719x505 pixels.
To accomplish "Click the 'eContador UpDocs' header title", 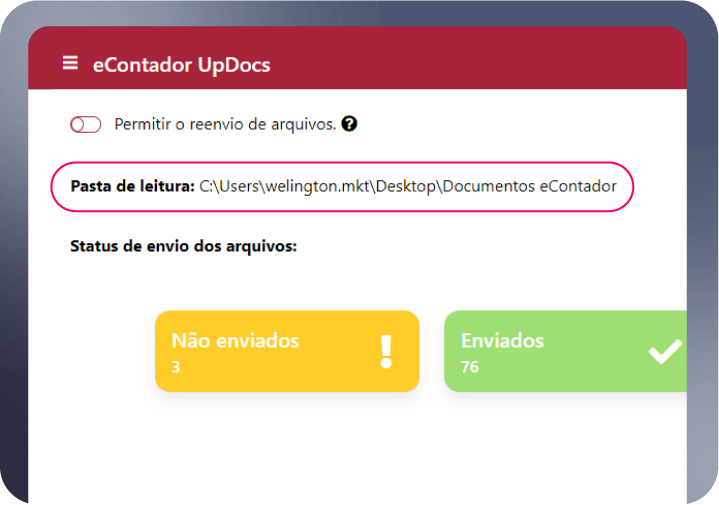I will click(x=181, y=65).
